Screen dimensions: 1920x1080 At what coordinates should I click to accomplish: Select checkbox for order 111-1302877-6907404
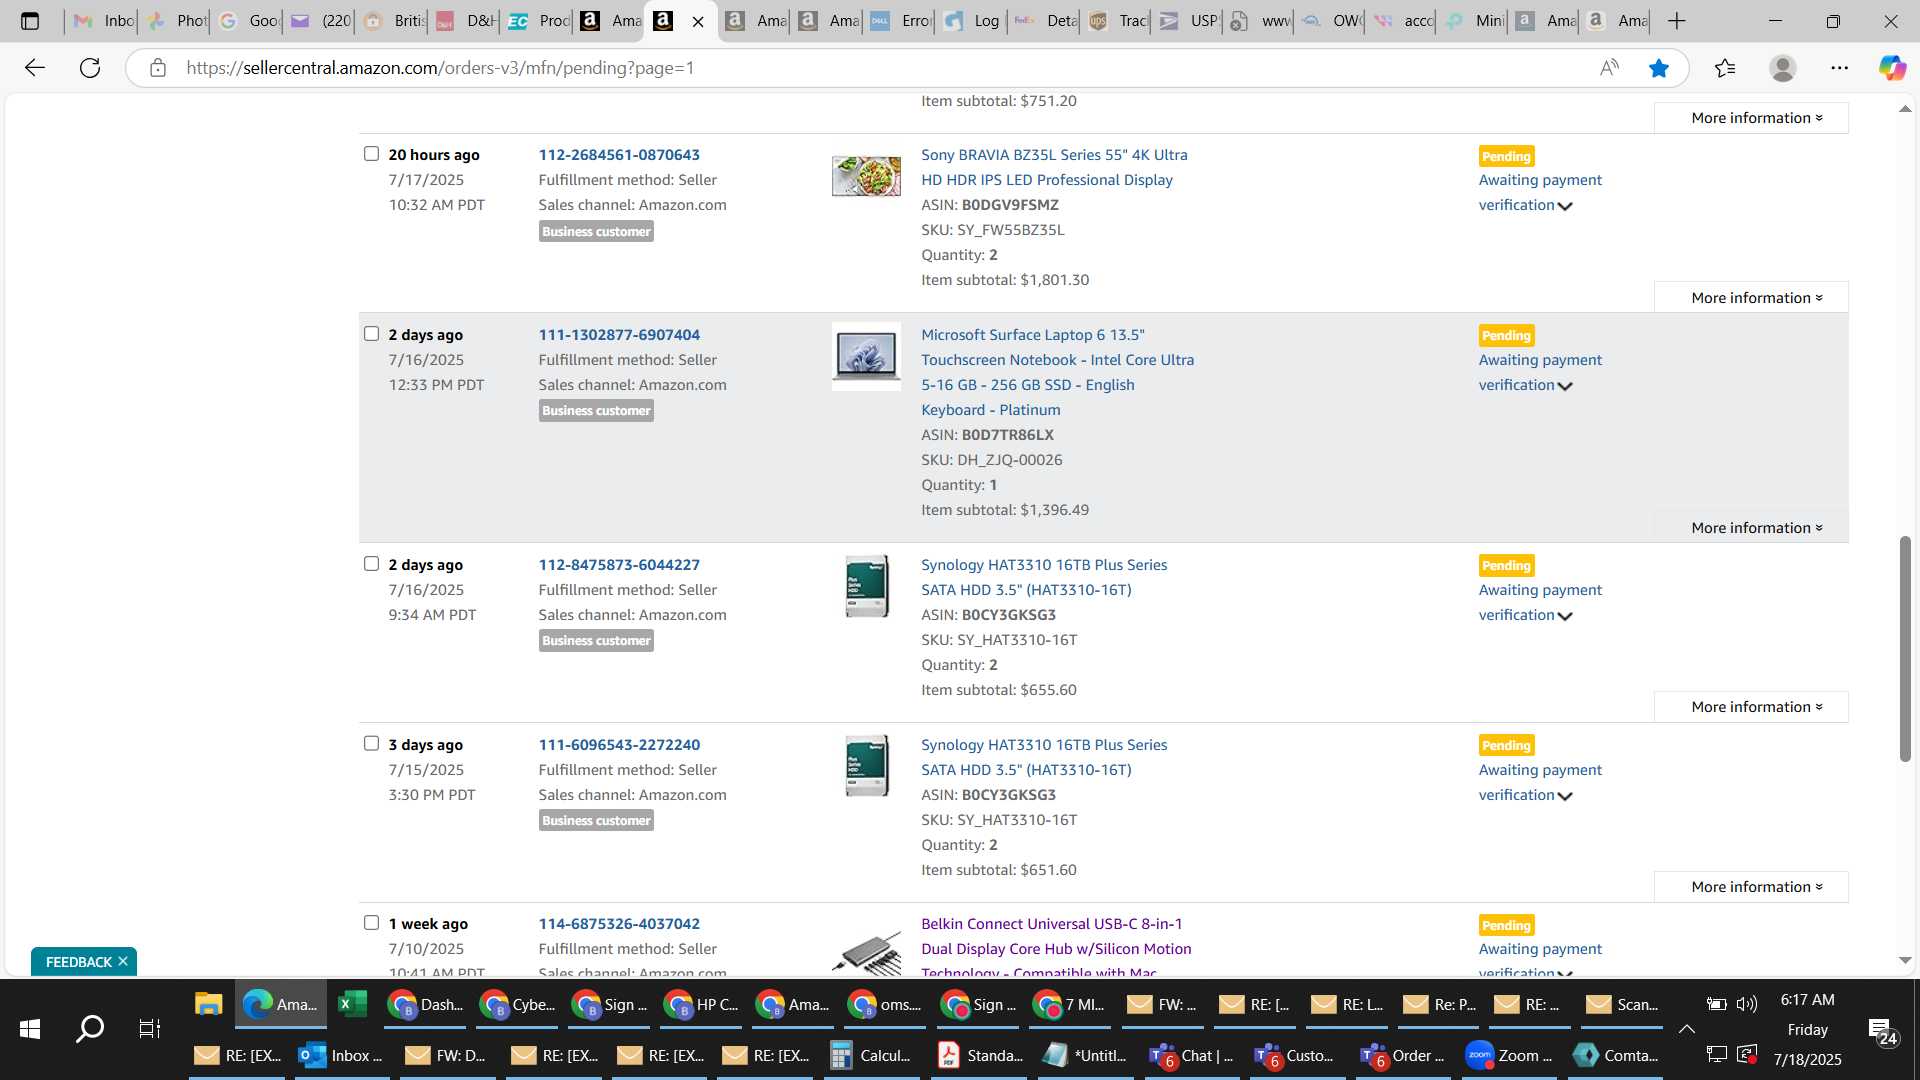pyautogui.click(x=371, y=333)
